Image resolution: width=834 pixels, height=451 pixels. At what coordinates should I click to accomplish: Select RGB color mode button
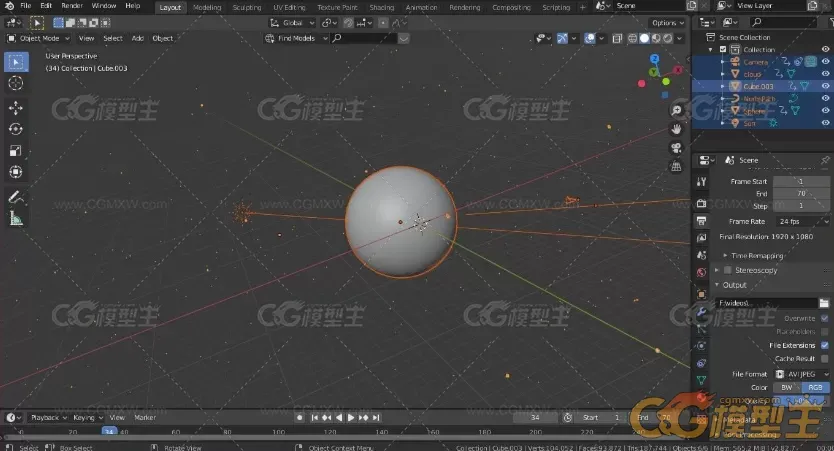(x=815, y=388)
